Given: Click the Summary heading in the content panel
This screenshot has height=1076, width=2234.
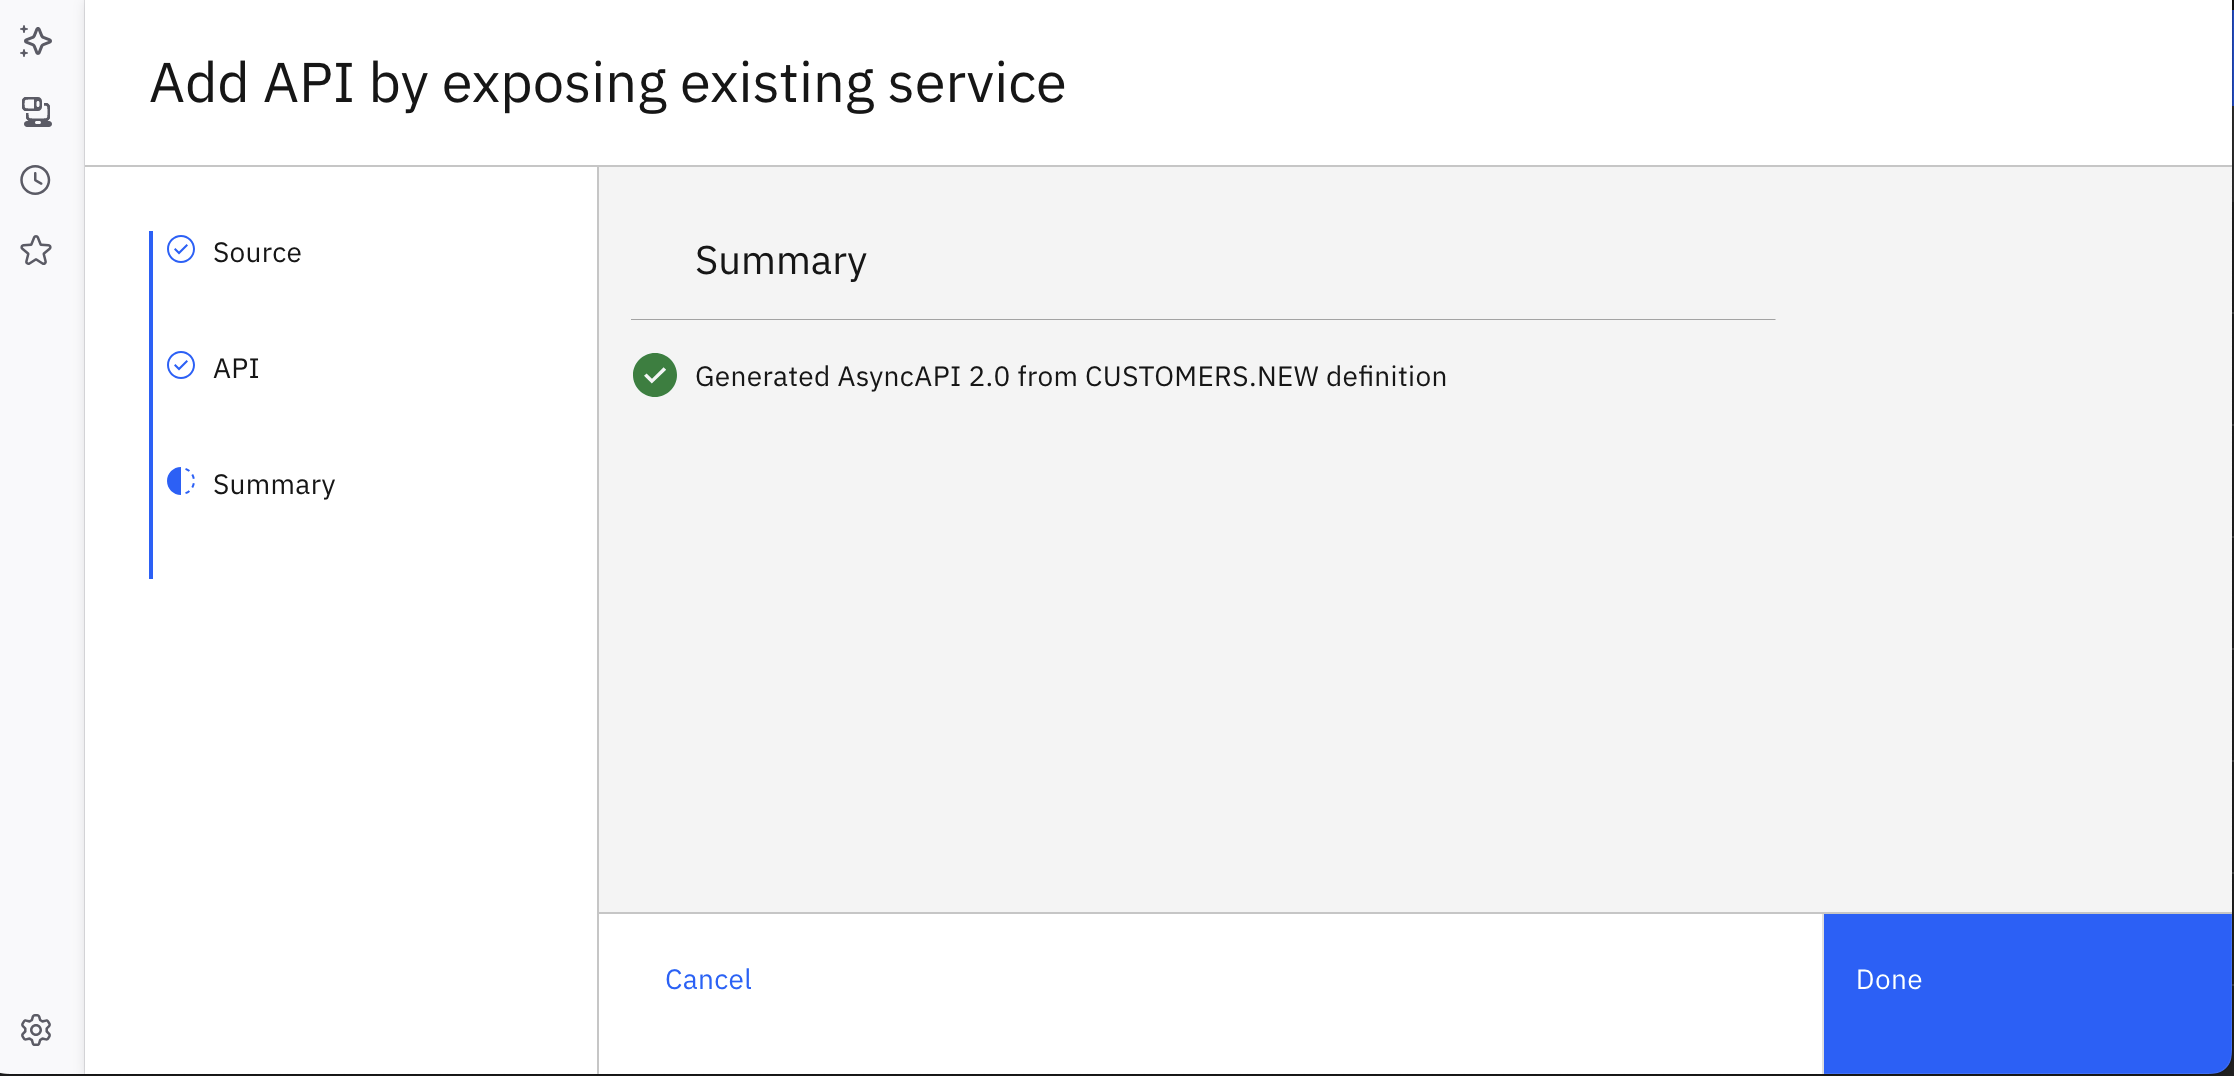Looking at the screenshot, I should click(780, 260).
